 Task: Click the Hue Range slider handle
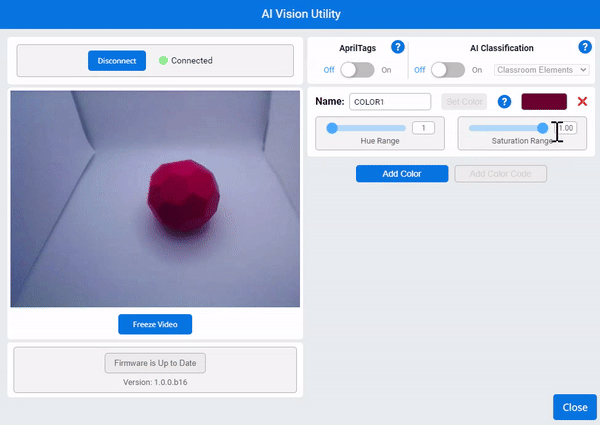[332, 128]
